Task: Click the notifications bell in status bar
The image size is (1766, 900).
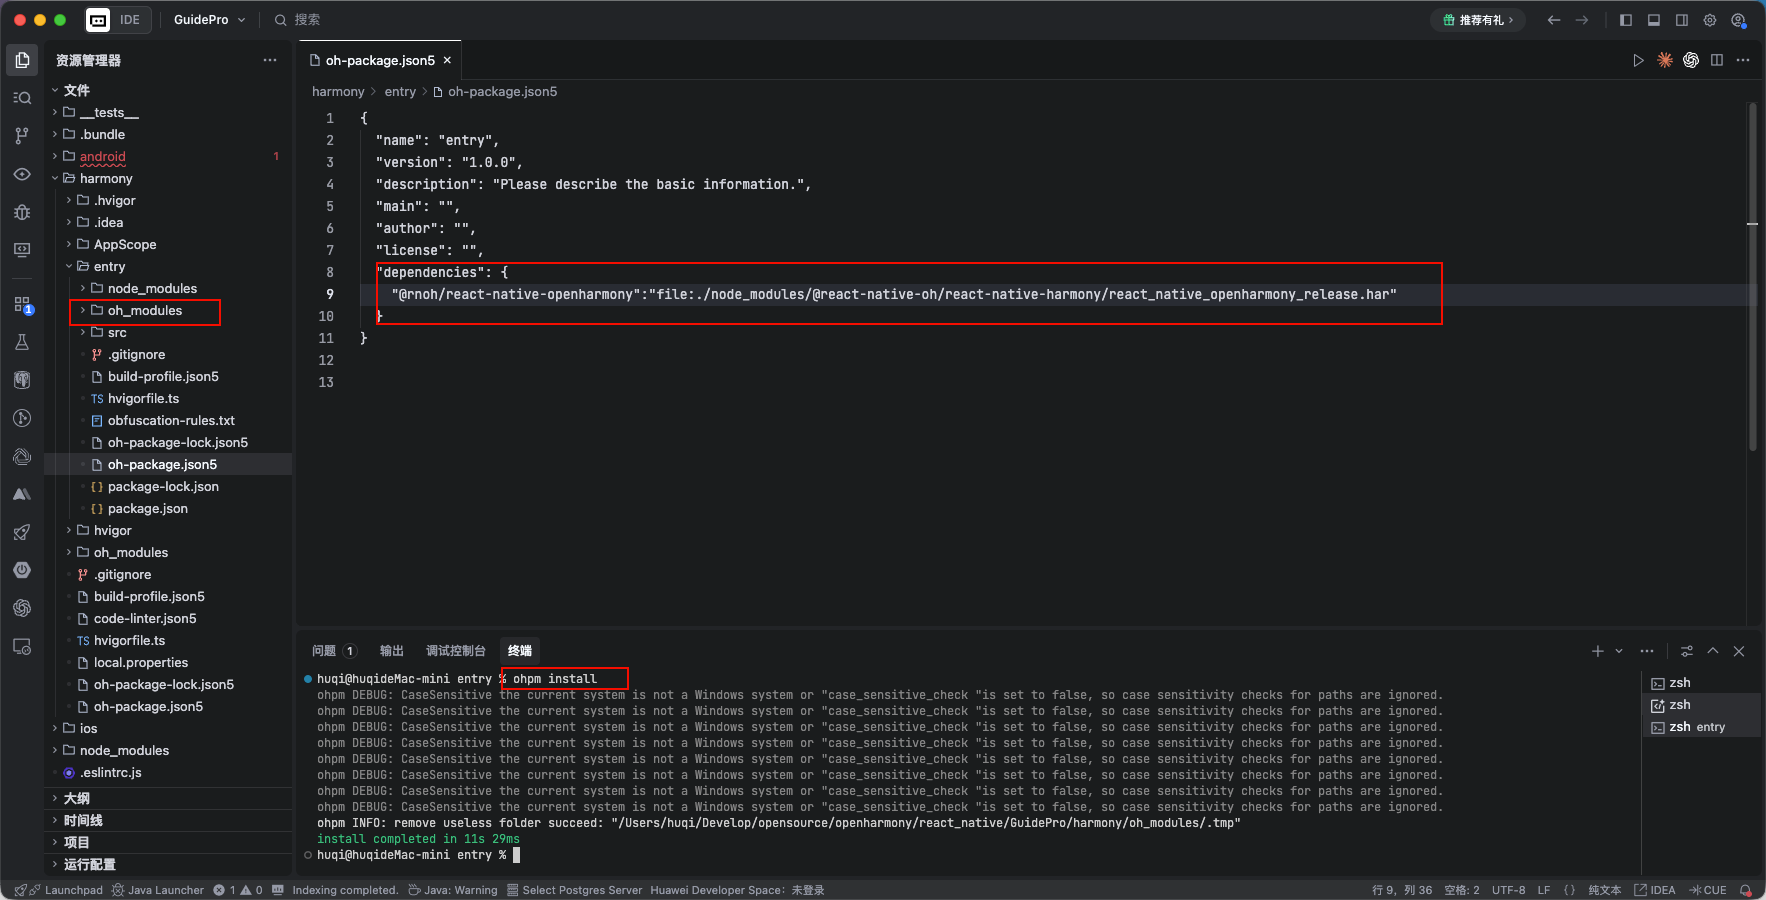Action: click(1746, 890)
